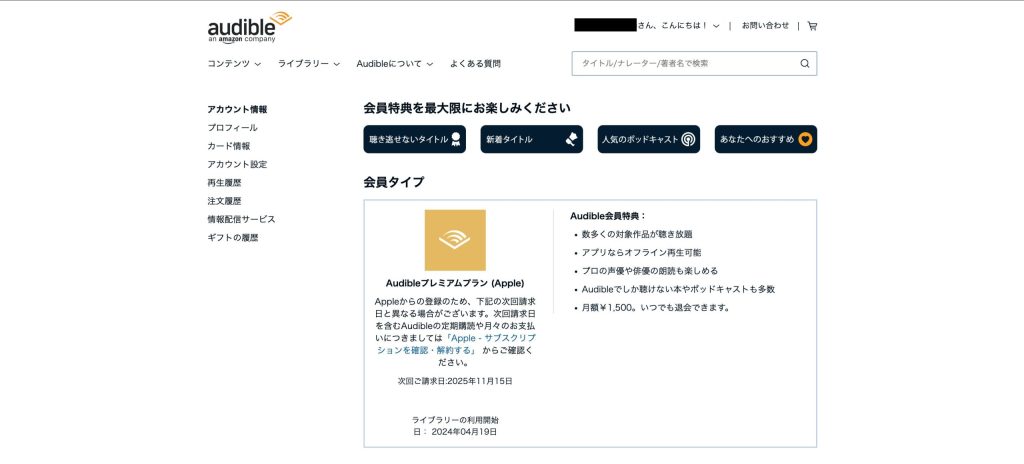Expand the さん、こんにちは account dropdown

point(679,26)
